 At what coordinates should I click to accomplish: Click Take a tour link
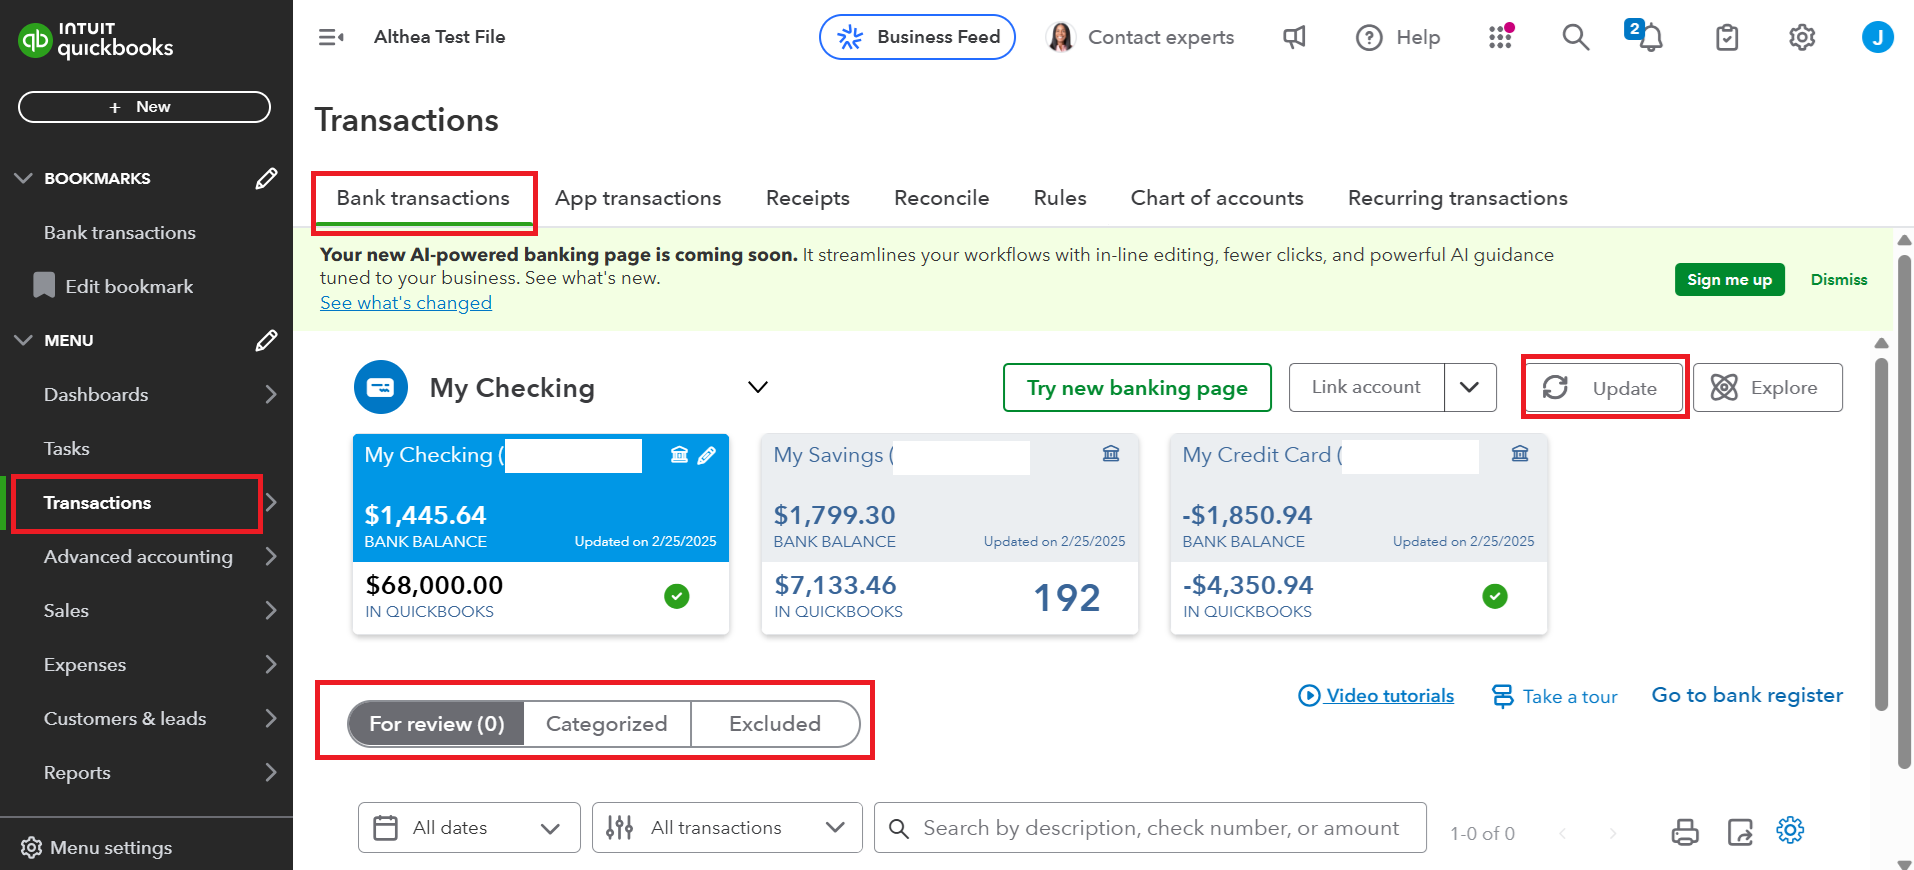click(x=1554, y=696)
